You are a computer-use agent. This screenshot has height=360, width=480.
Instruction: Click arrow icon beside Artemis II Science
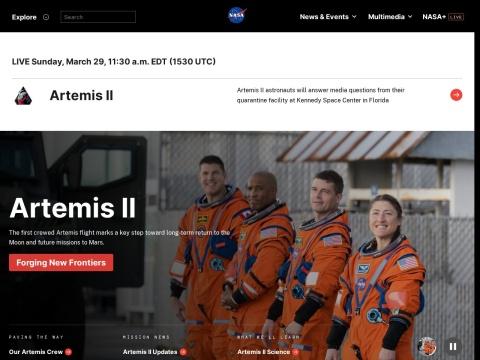[x=295, y=352]
